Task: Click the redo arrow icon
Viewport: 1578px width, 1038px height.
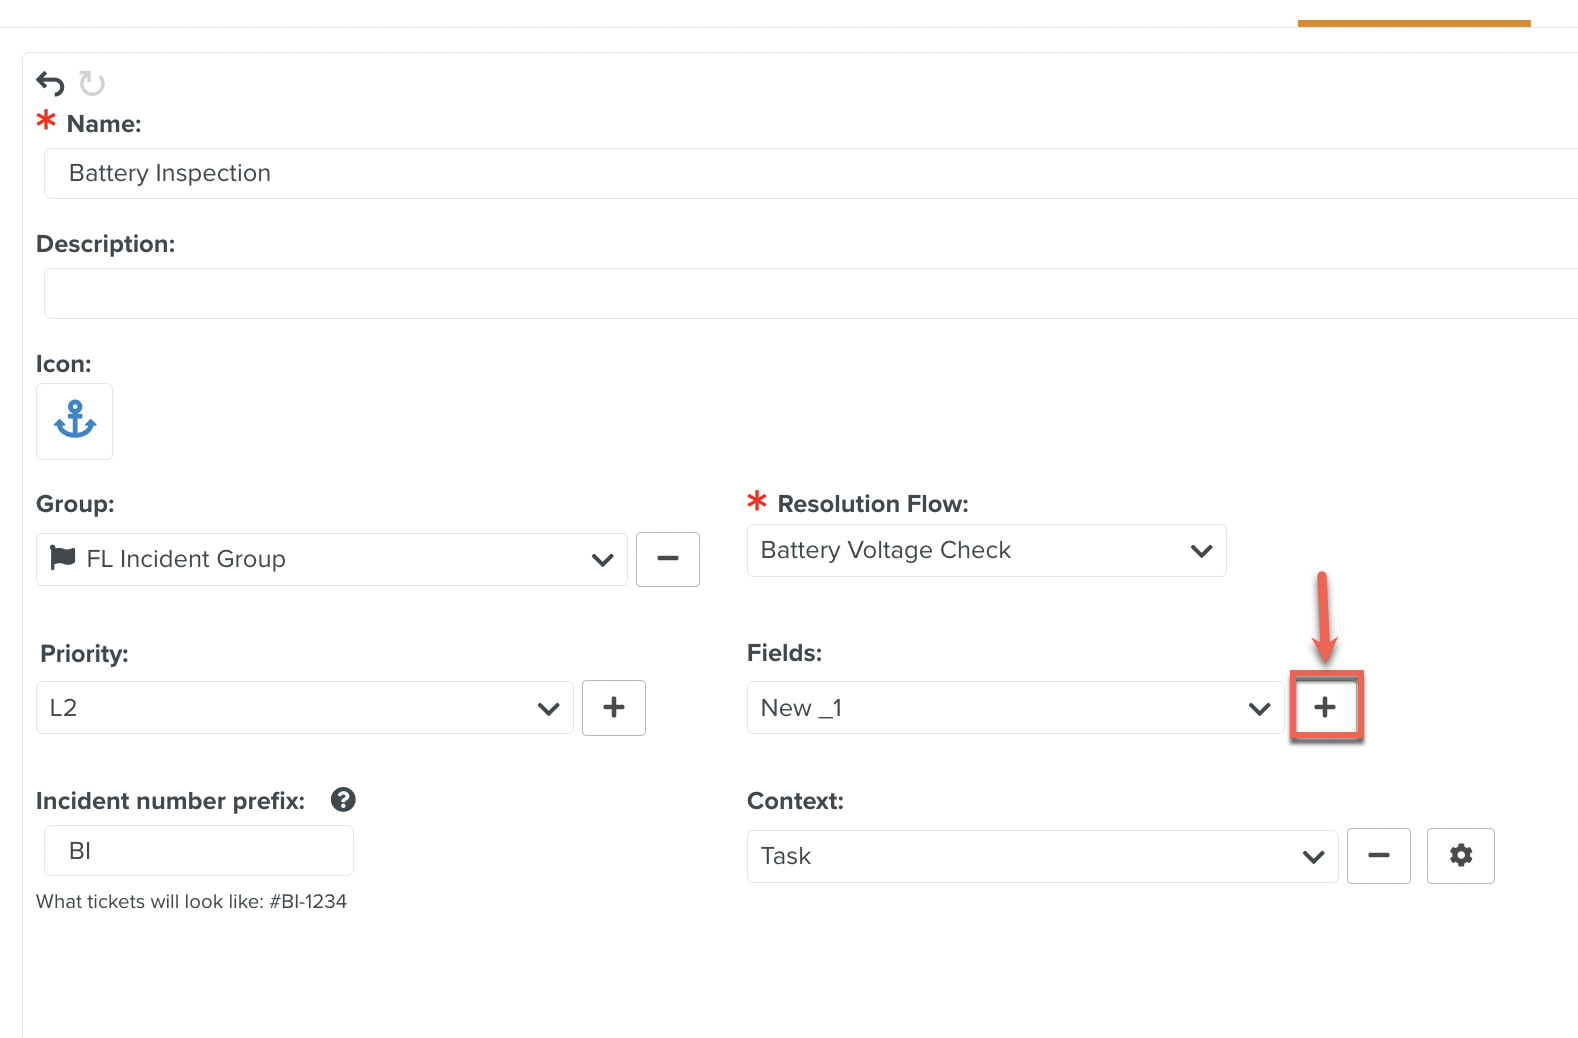Action: click(92, 83)
